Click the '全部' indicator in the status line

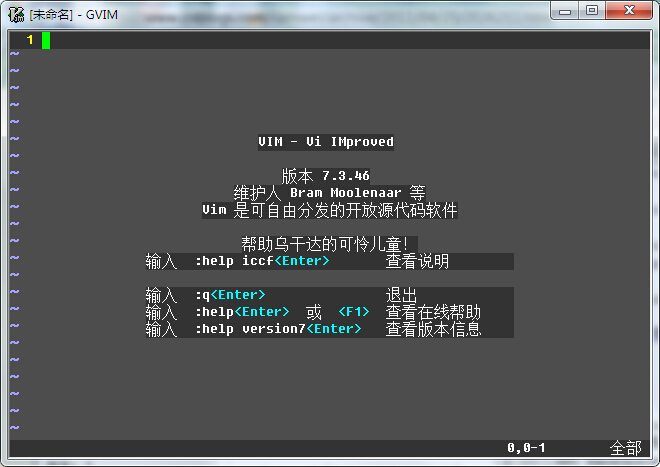[x=626, y=448]
